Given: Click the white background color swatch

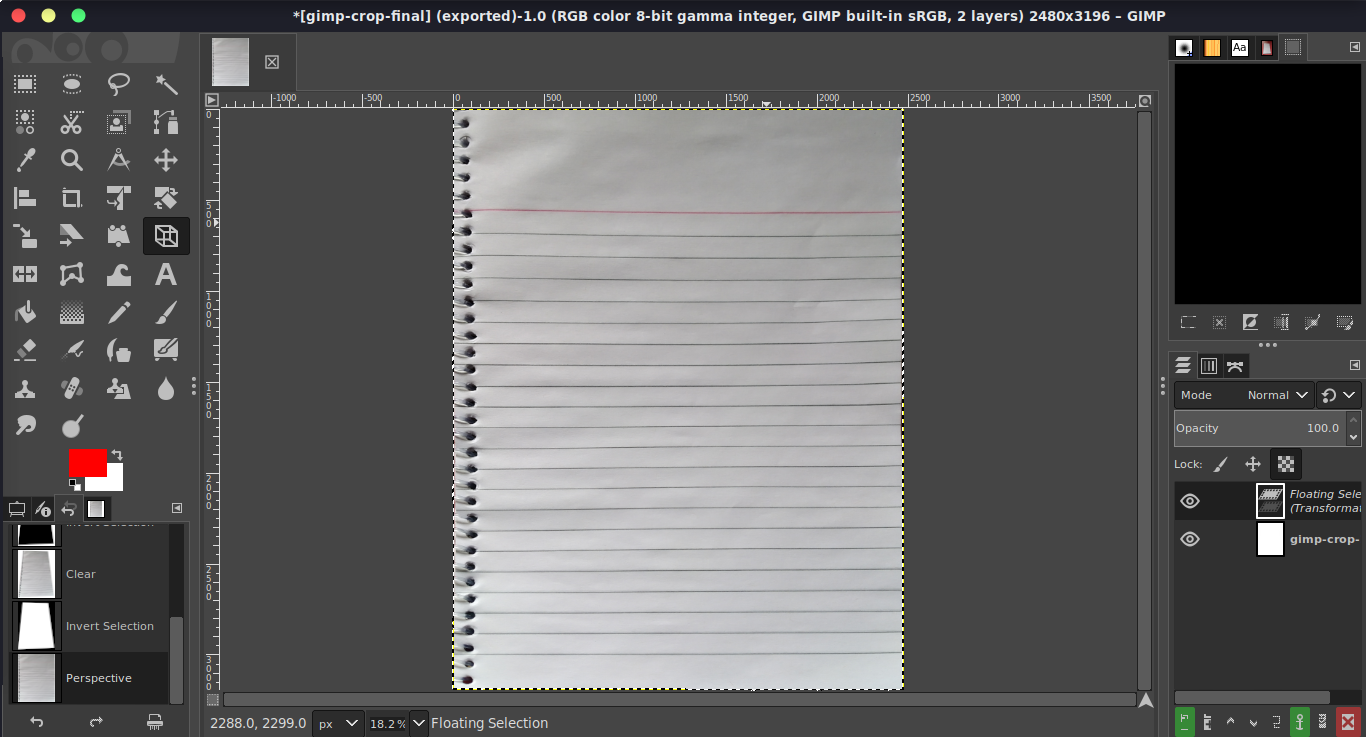Looking at the screenshot, I should tap(112, 482).
